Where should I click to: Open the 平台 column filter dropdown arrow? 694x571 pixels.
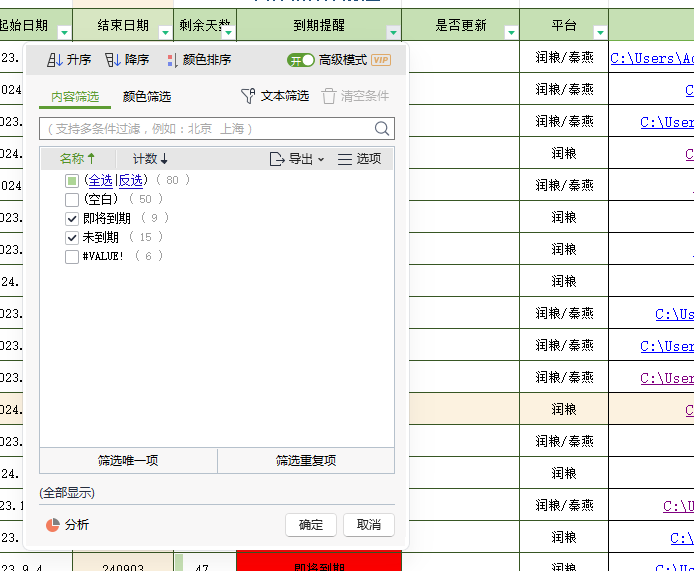(600, 33)
